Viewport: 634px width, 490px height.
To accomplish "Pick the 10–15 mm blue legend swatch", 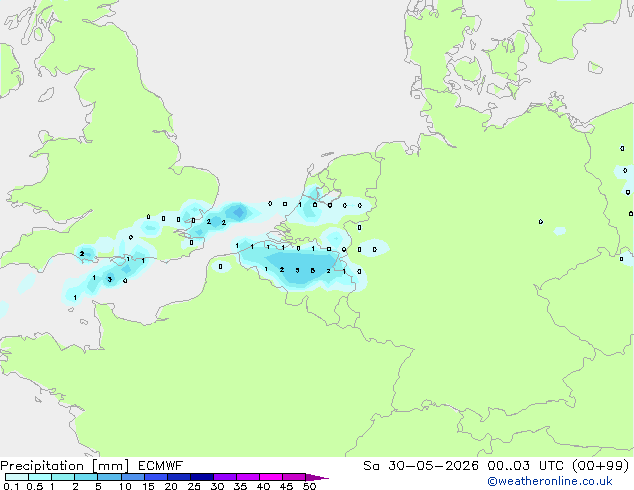I will tap(132, 477).
